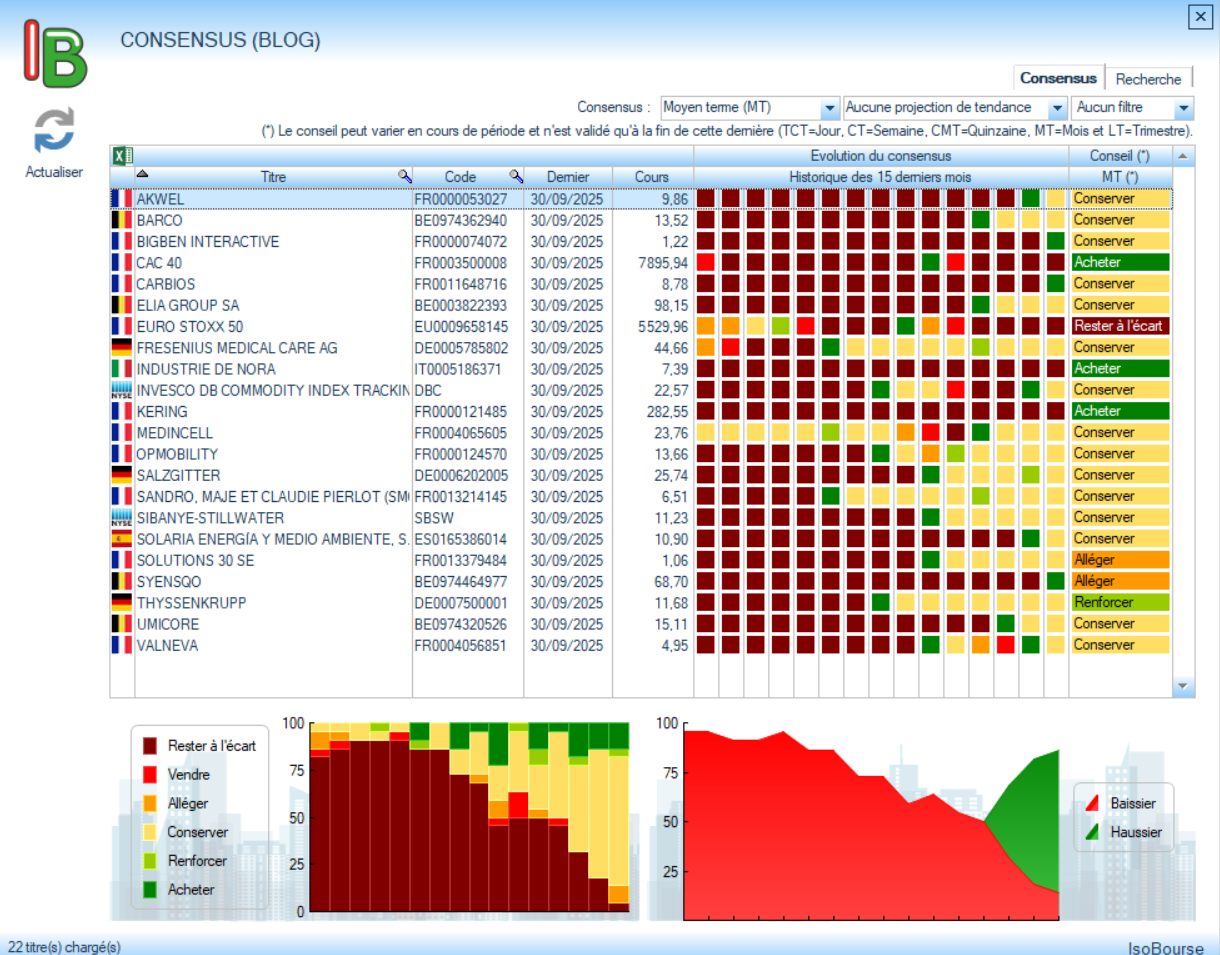Click the Alléger orange legend swatch

pyautogui.click(x=150, y=803)
